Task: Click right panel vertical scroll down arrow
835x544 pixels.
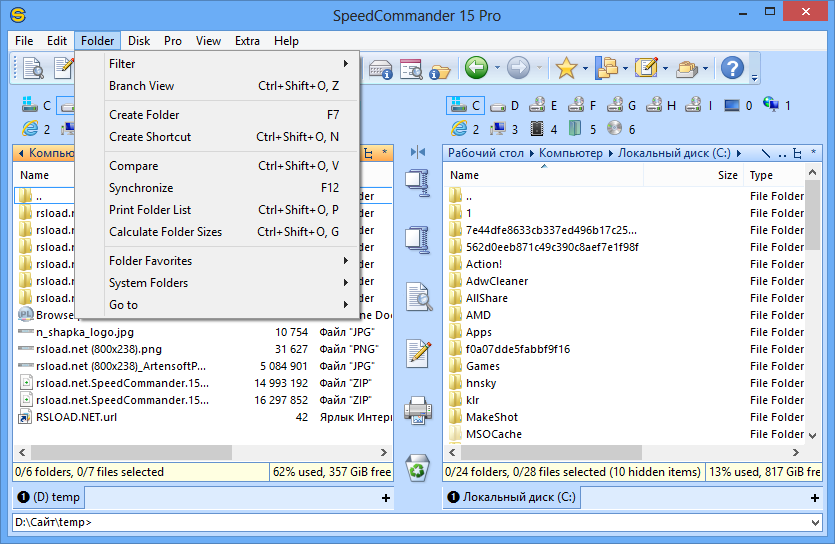Action: pyautogui.click(x=812, y=435)
